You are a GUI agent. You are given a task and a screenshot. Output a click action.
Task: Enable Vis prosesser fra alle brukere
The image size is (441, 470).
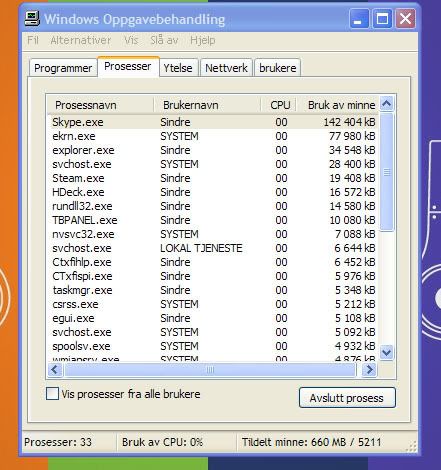coord(52,394)
